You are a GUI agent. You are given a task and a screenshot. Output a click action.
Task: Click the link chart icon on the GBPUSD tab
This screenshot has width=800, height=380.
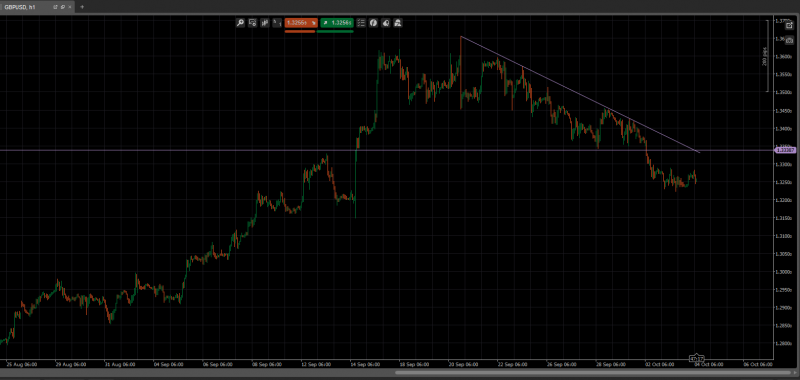point(63,7)
